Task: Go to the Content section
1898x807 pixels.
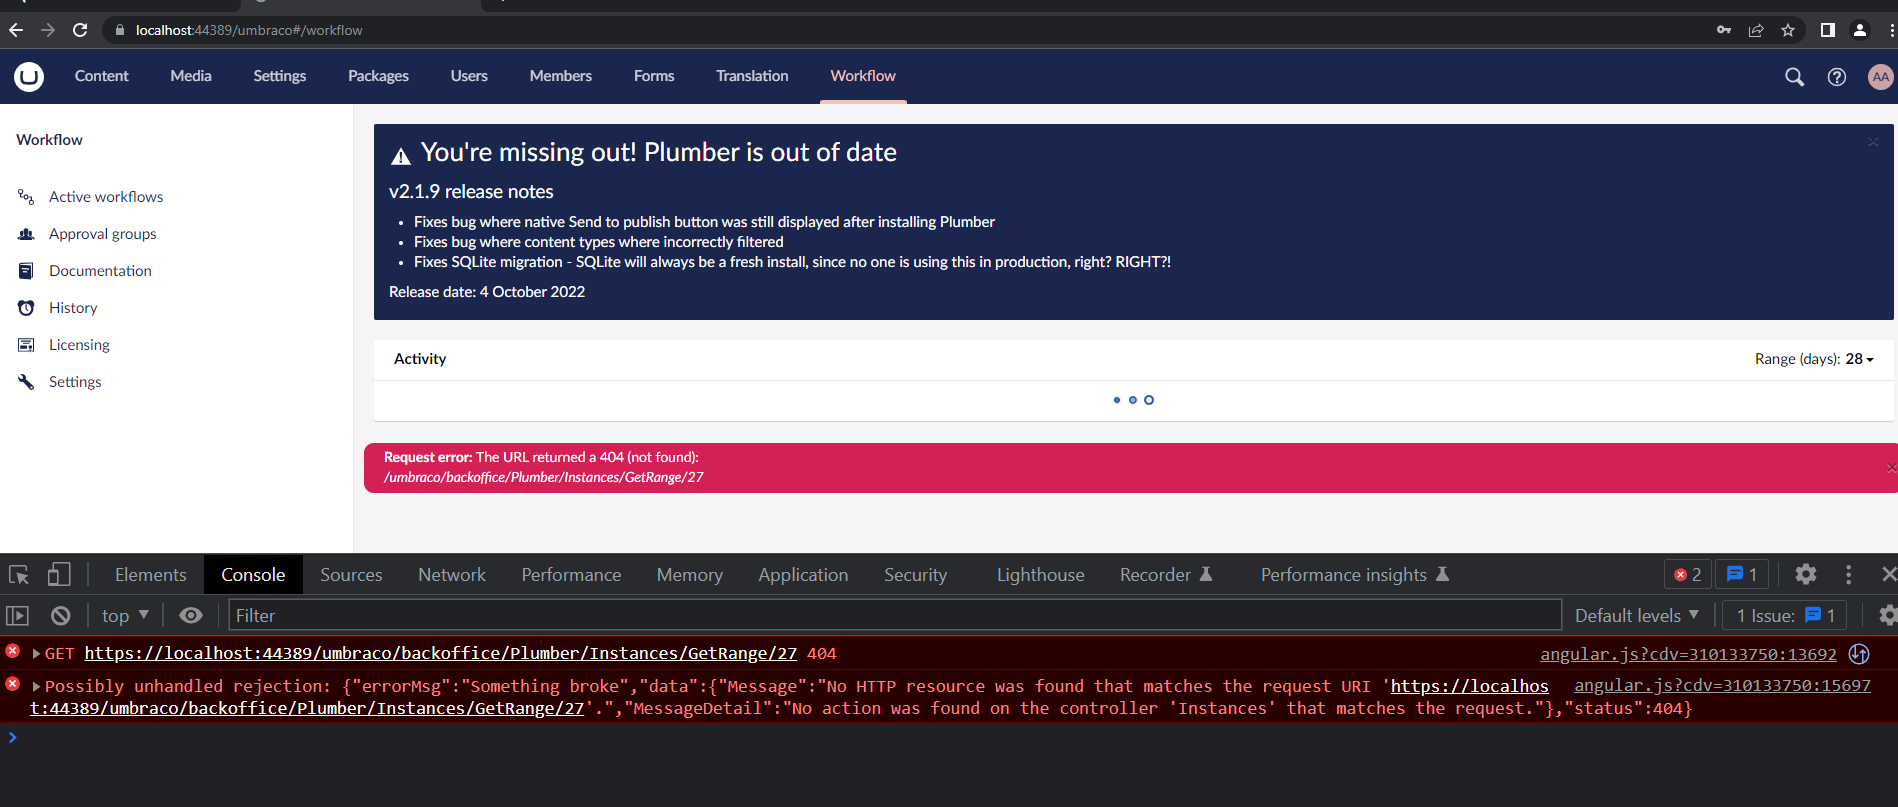Action: pyautogui.click(x=101, y=76)
